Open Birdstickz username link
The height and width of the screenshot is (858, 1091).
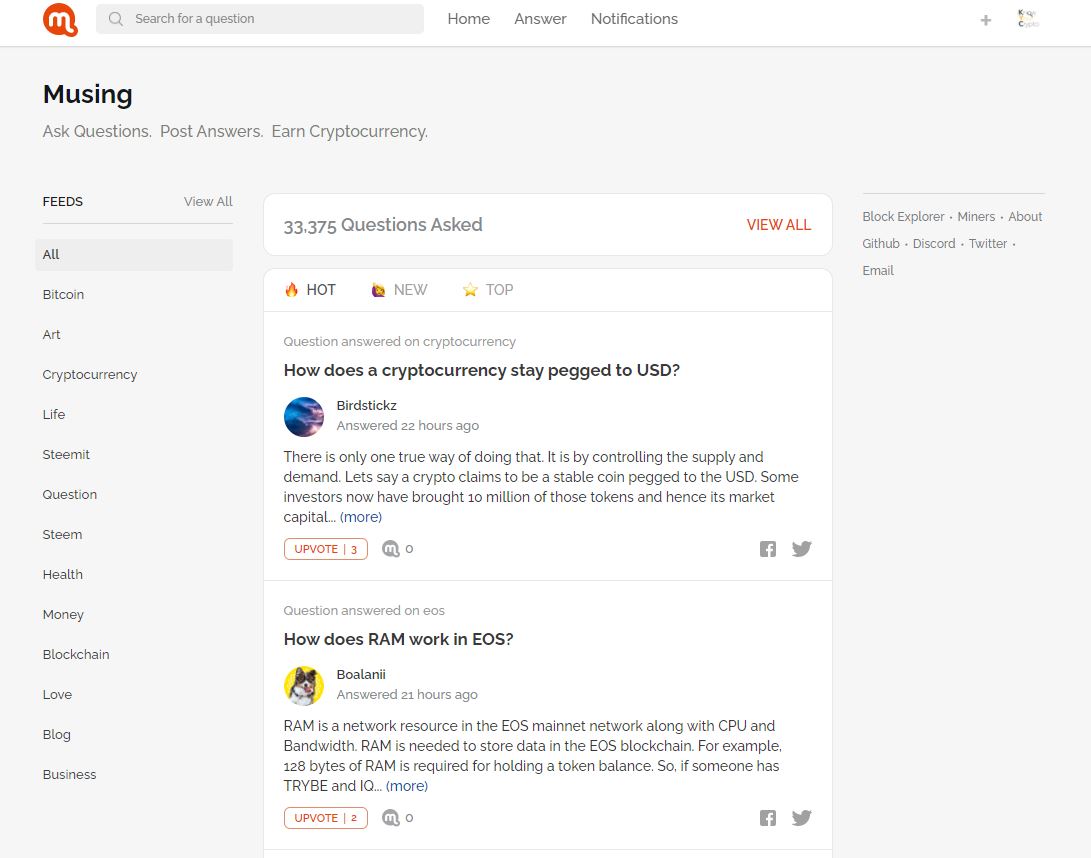[367, 406]
